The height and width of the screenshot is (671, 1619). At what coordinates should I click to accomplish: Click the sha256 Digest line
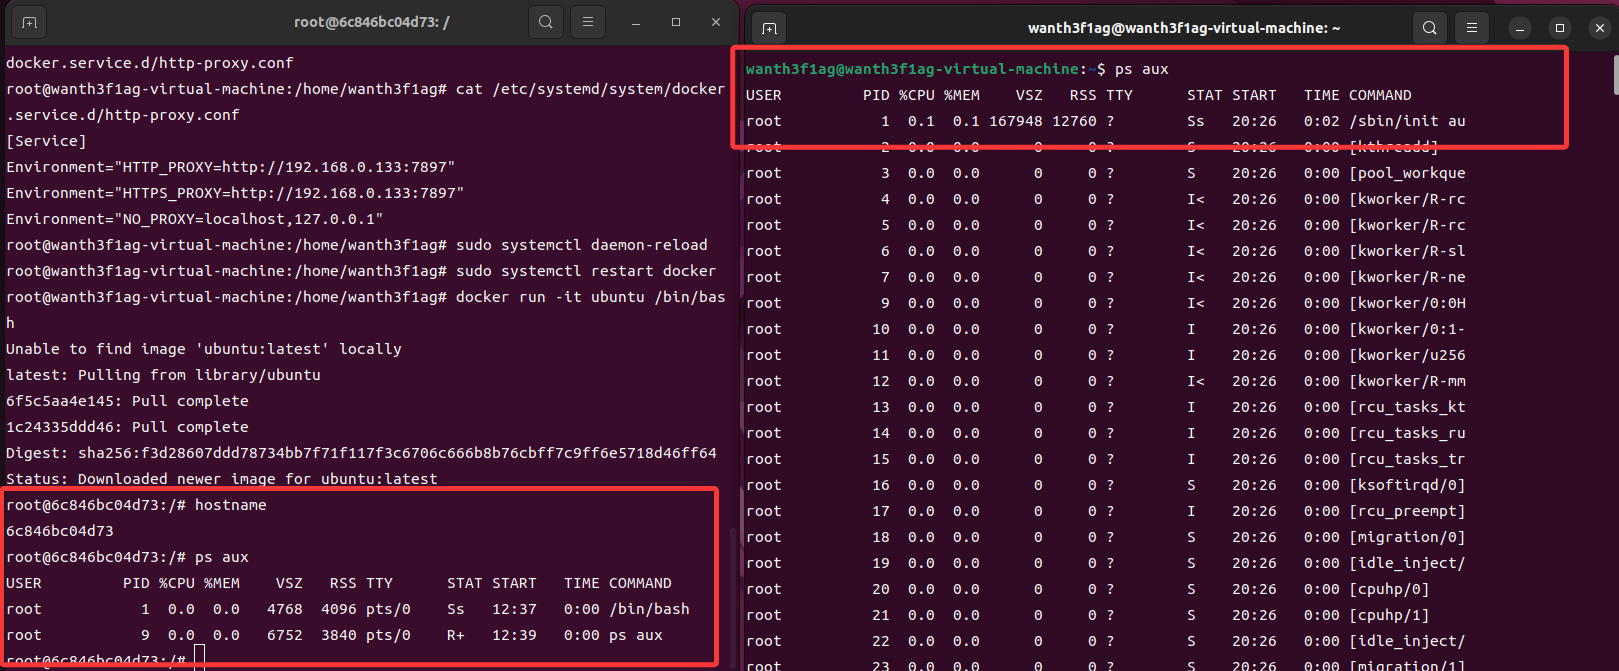coord(361,453)
